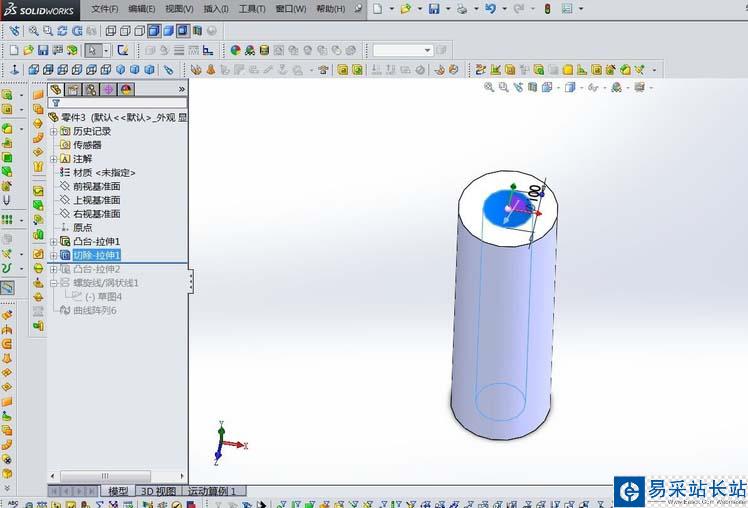Click the Save floppy icon in title toolbar
This screenshot has height=508, width=748.
(434, 9)
